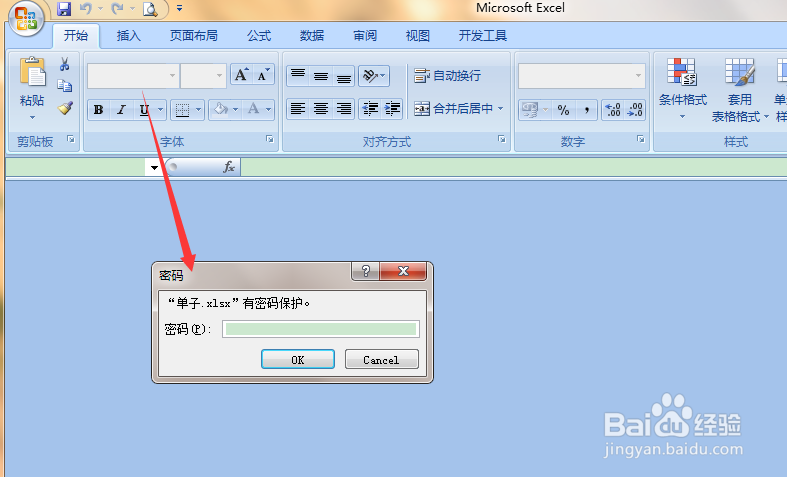This screenshot has height=477, width=787.
Task: Open the 剪贴板 group dialog launcher
Action: (x=71, y=139)
